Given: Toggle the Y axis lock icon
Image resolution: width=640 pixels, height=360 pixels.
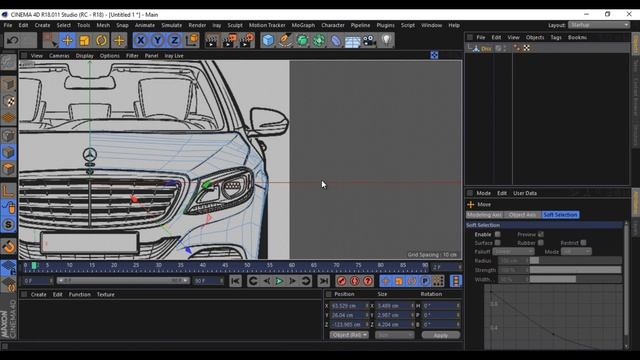Looking at the screenshot, I should 158,40.
